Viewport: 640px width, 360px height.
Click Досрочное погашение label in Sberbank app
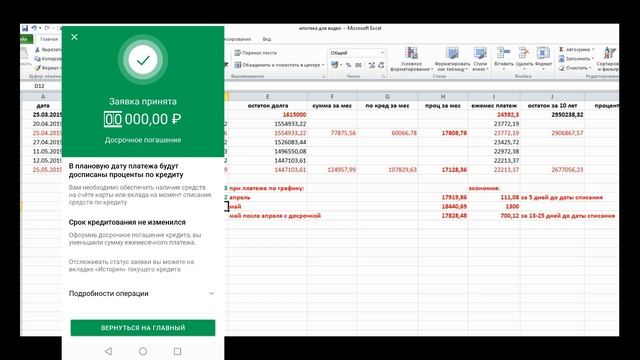pos(143,140)
